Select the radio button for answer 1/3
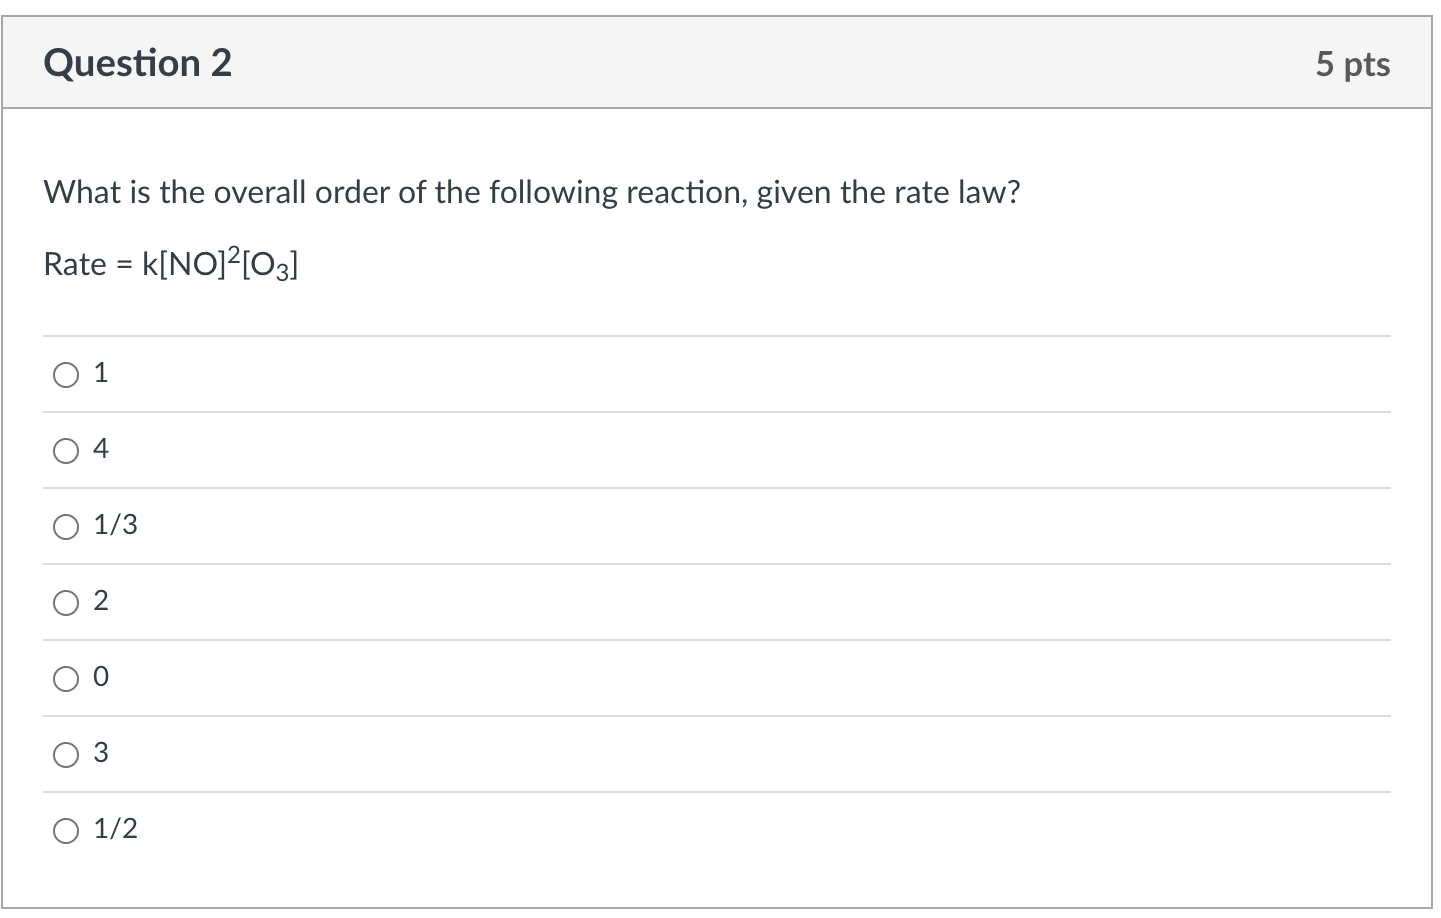Screen dimensions: 1441x918 click(x=66, y=526)
